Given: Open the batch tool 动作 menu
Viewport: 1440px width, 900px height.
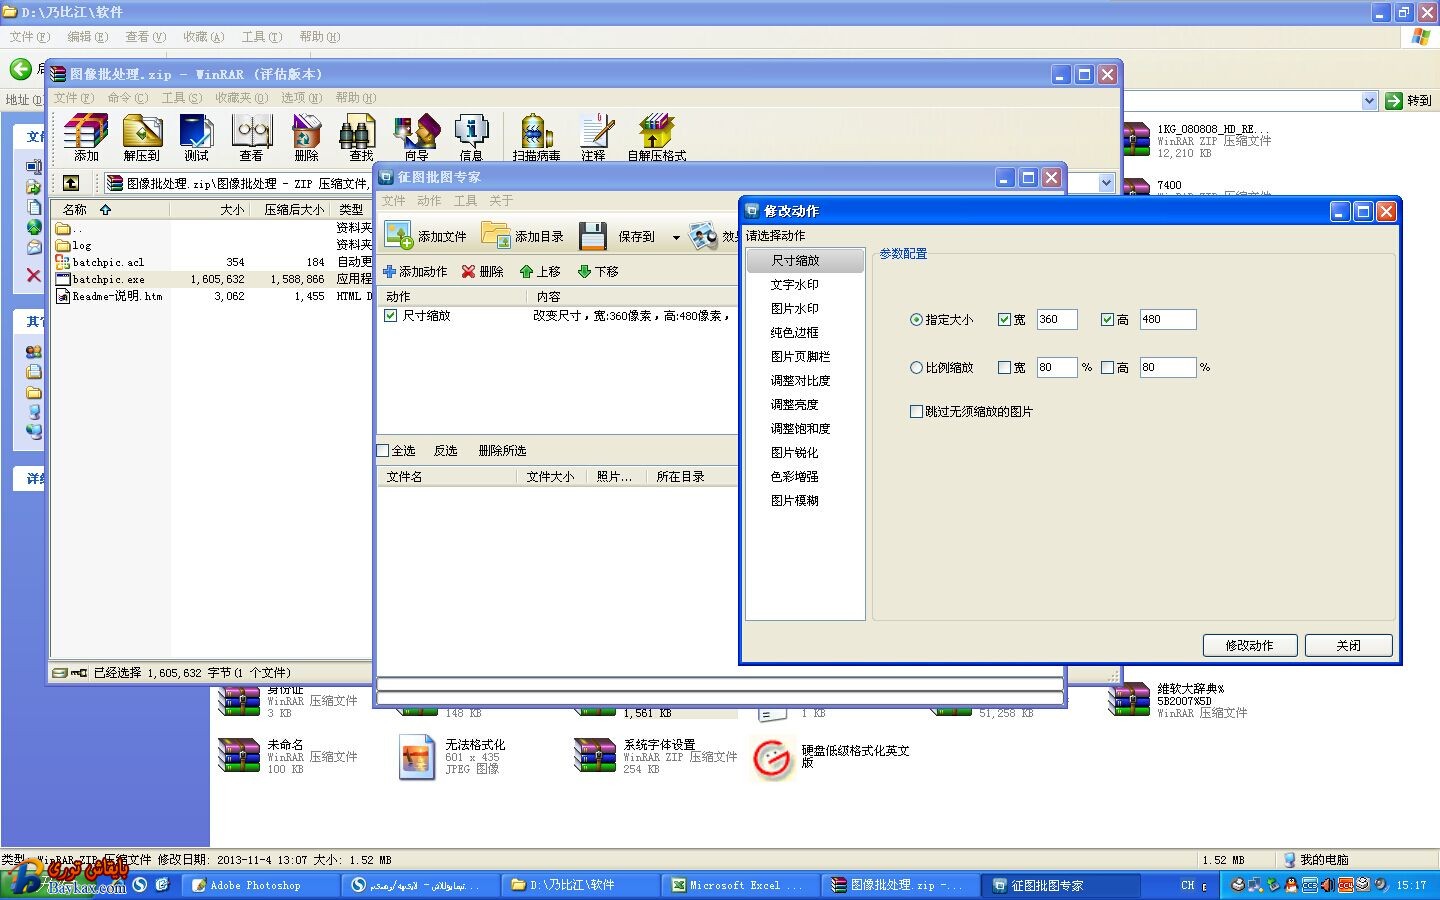Looking at the screenshot, I should (429, 201).
